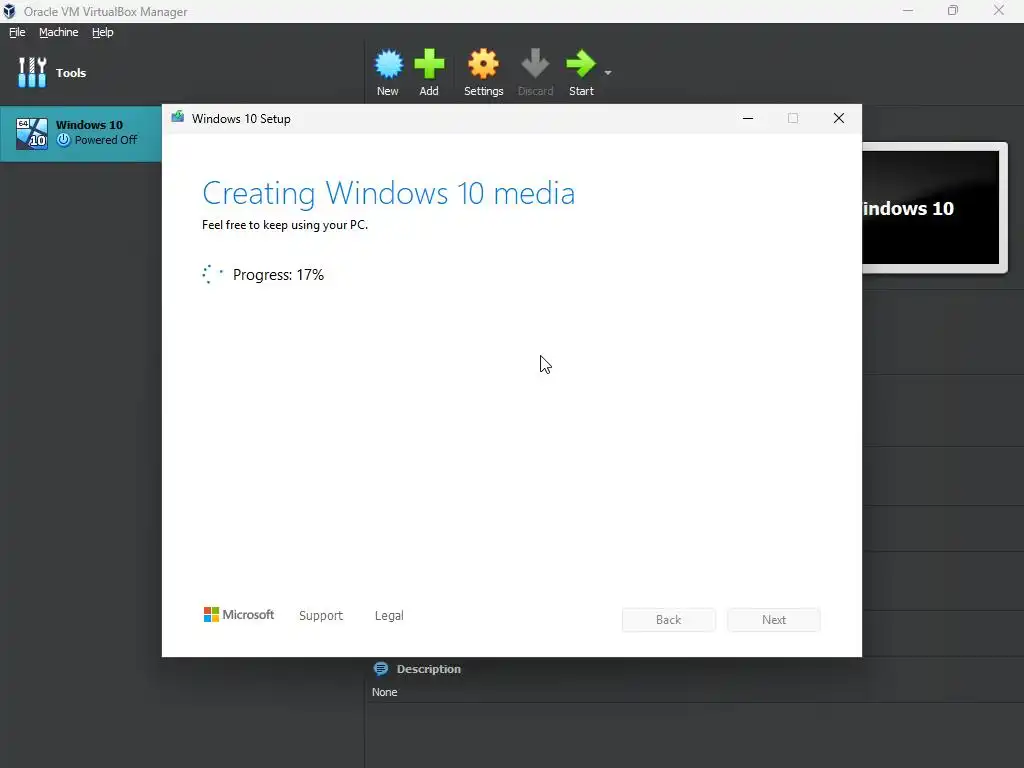
Task: Restore down the VirtualBox Manager window
Action: point(953,10)
